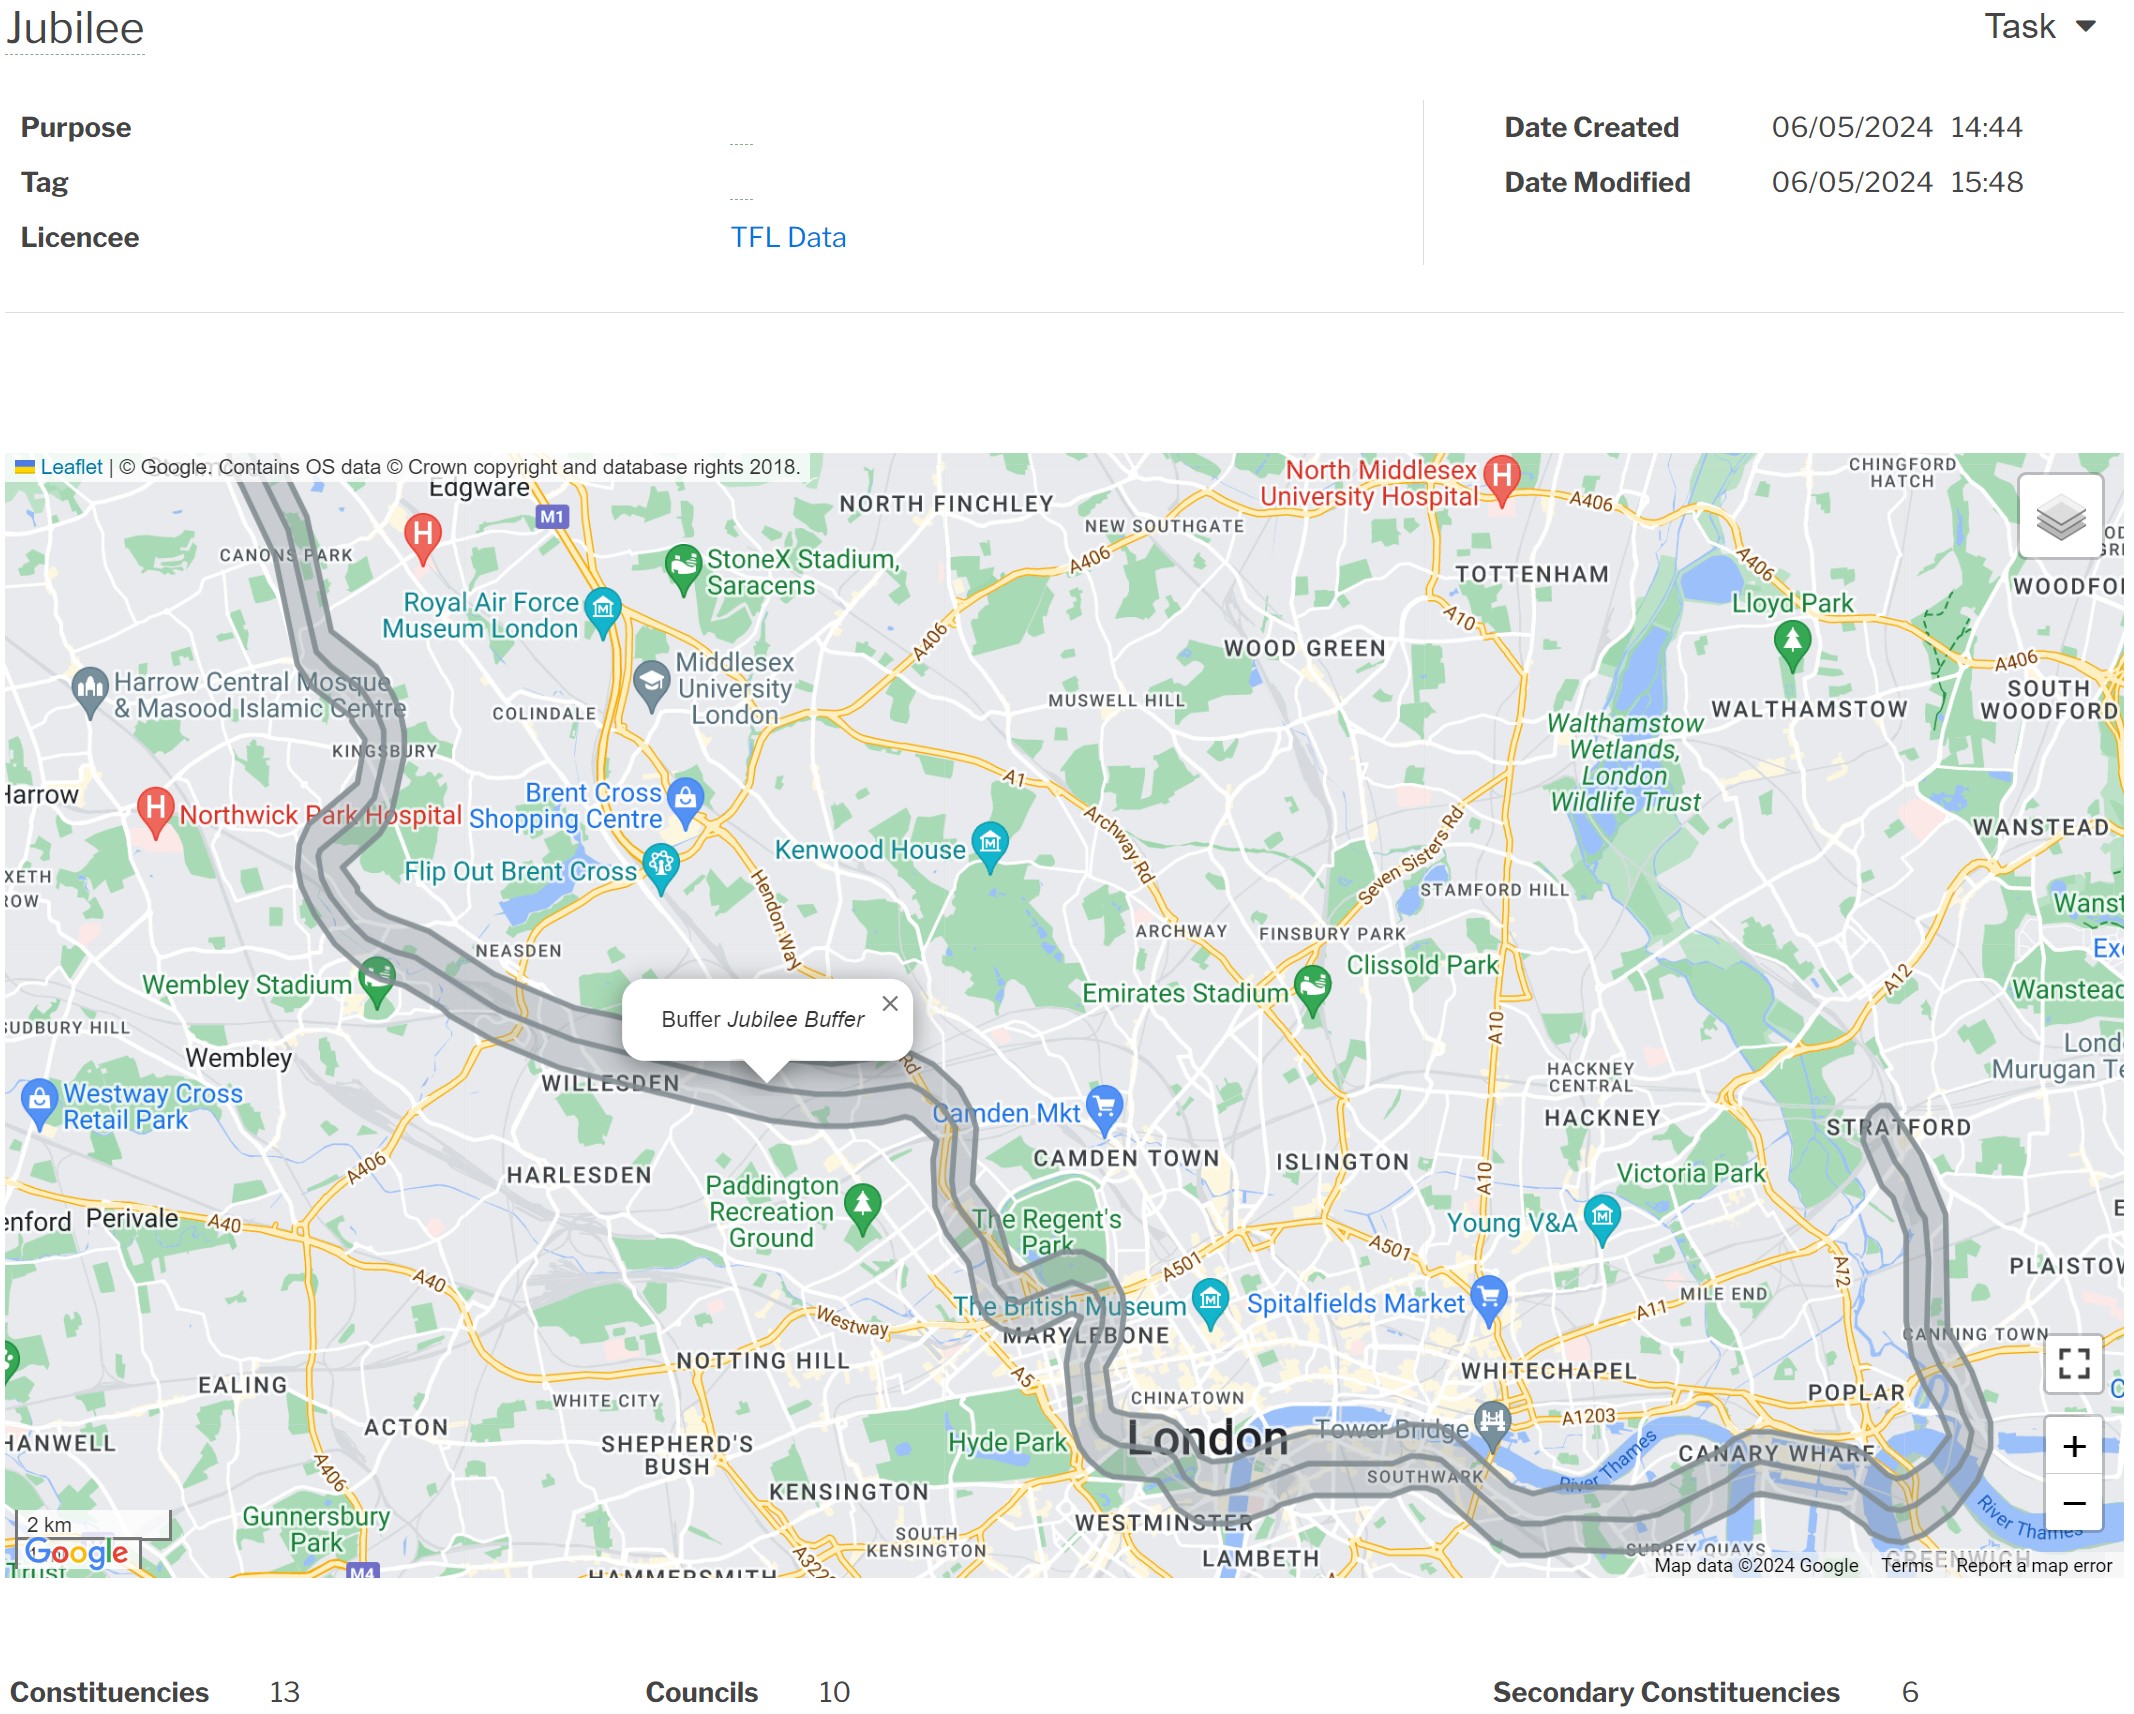The image size is (2134, 1714).
Task: Click the Councils count 10
Action: click(834, 1692)
